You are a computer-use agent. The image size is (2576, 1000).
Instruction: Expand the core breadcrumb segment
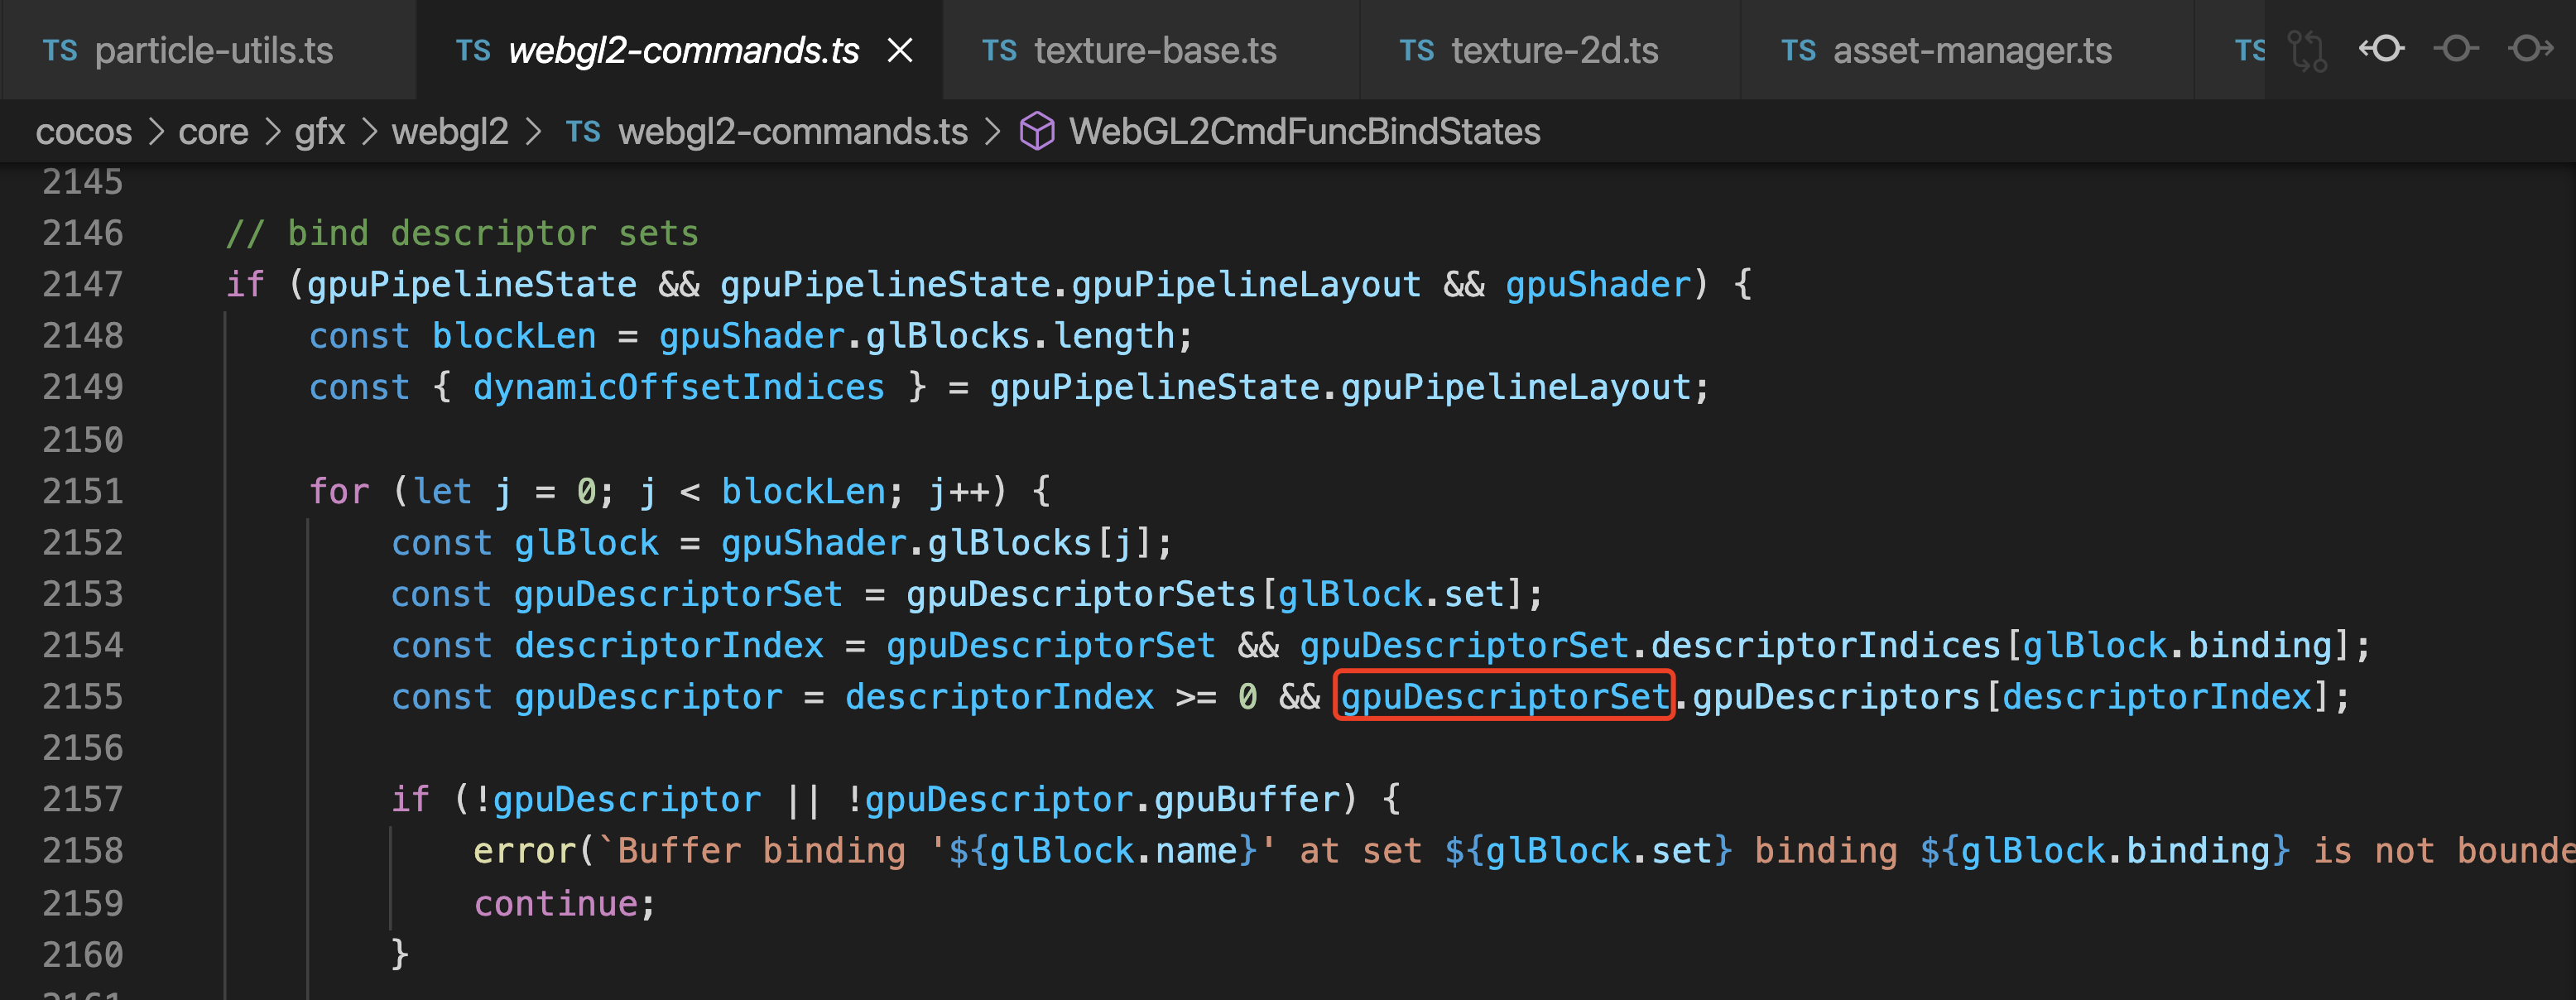coord(213,131)
